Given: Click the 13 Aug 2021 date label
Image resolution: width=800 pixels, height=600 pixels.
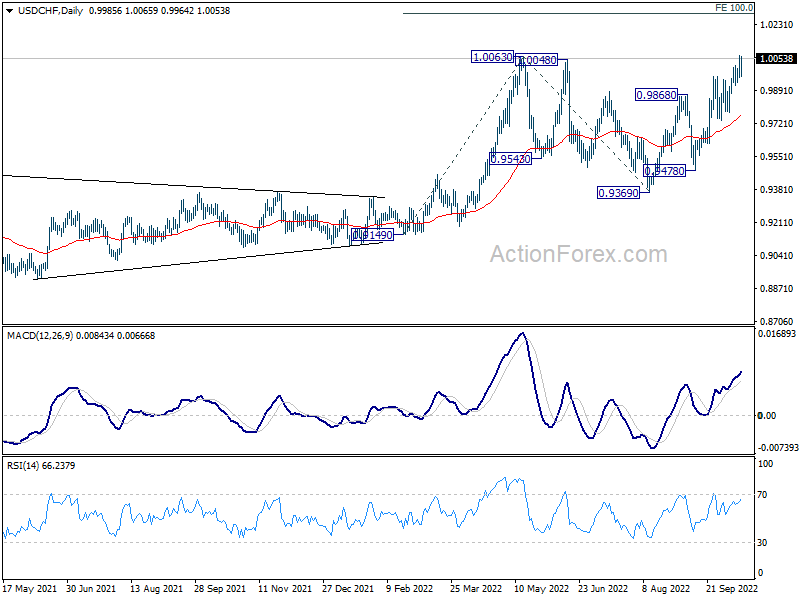Looking at the screenshot, I should [x=156, y=589].
